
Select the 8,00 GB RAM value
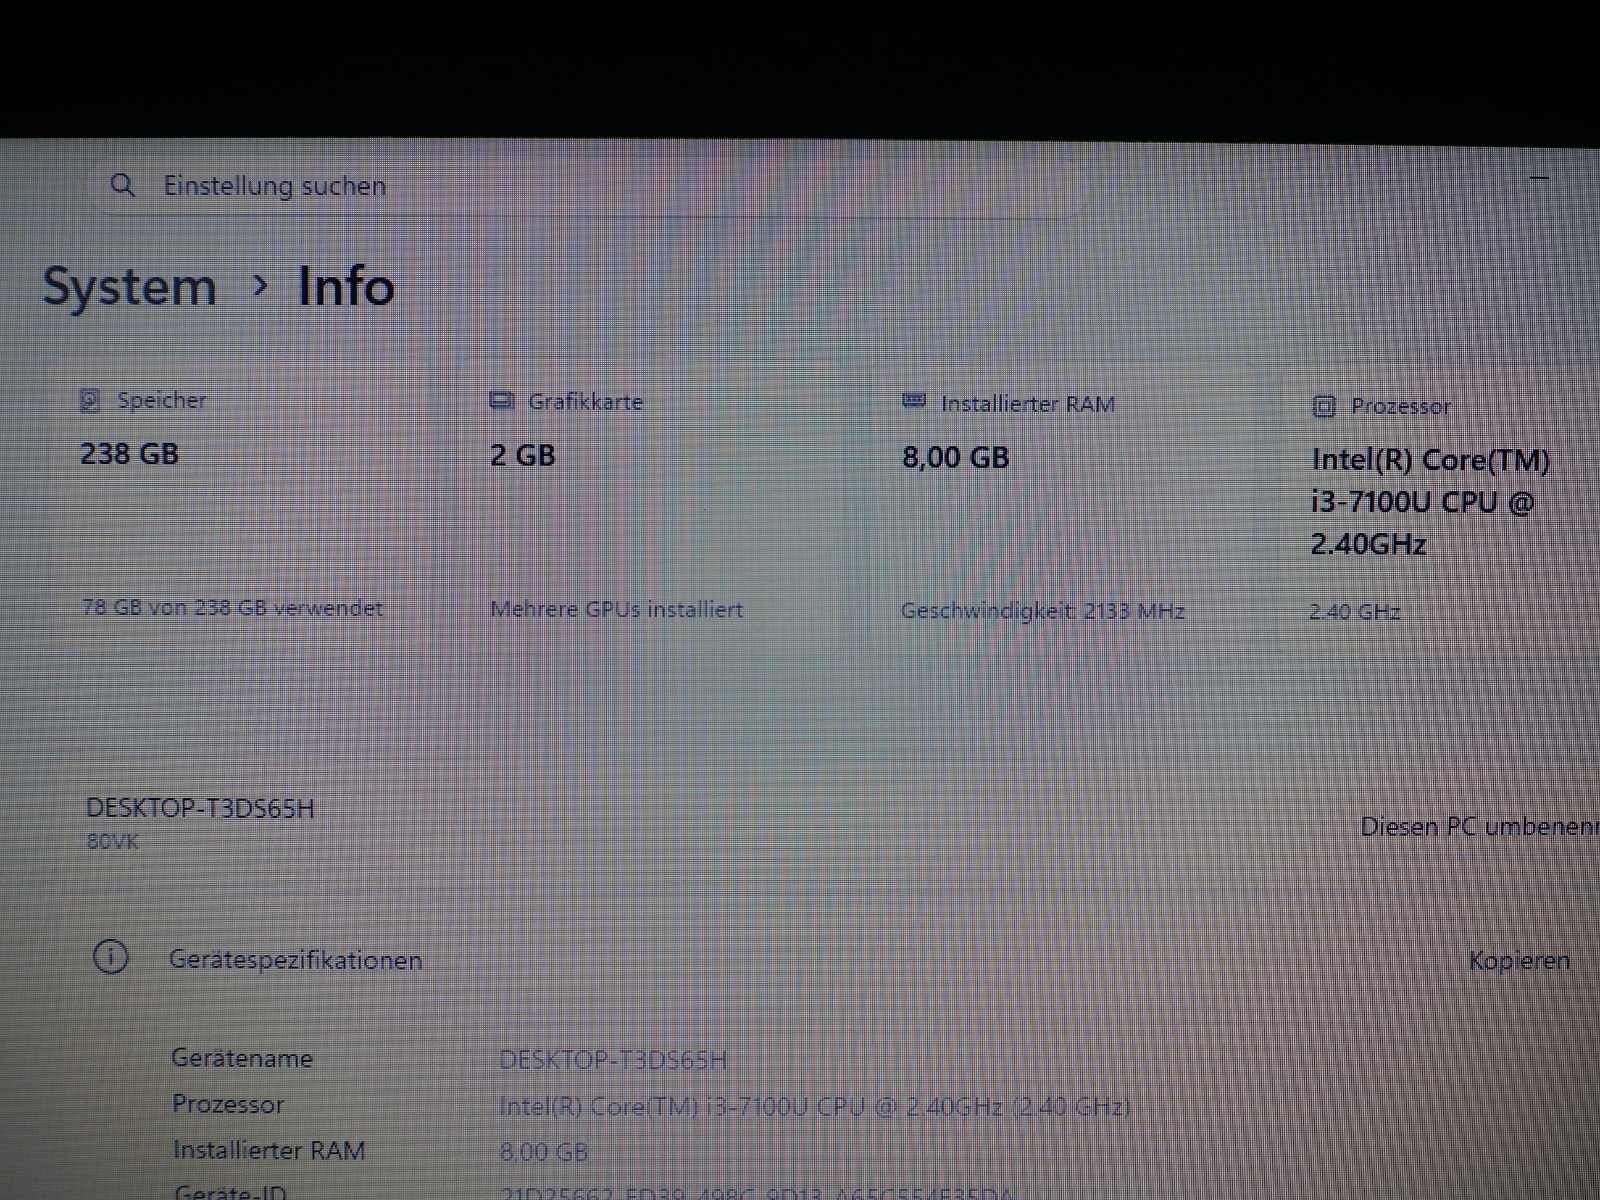[956, 458]
